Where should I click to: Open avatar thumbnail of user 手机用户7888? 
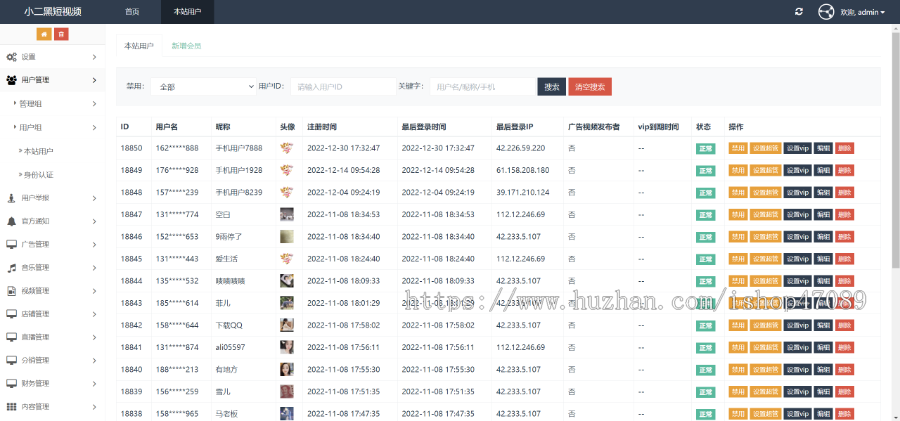[x=287, y=148]
